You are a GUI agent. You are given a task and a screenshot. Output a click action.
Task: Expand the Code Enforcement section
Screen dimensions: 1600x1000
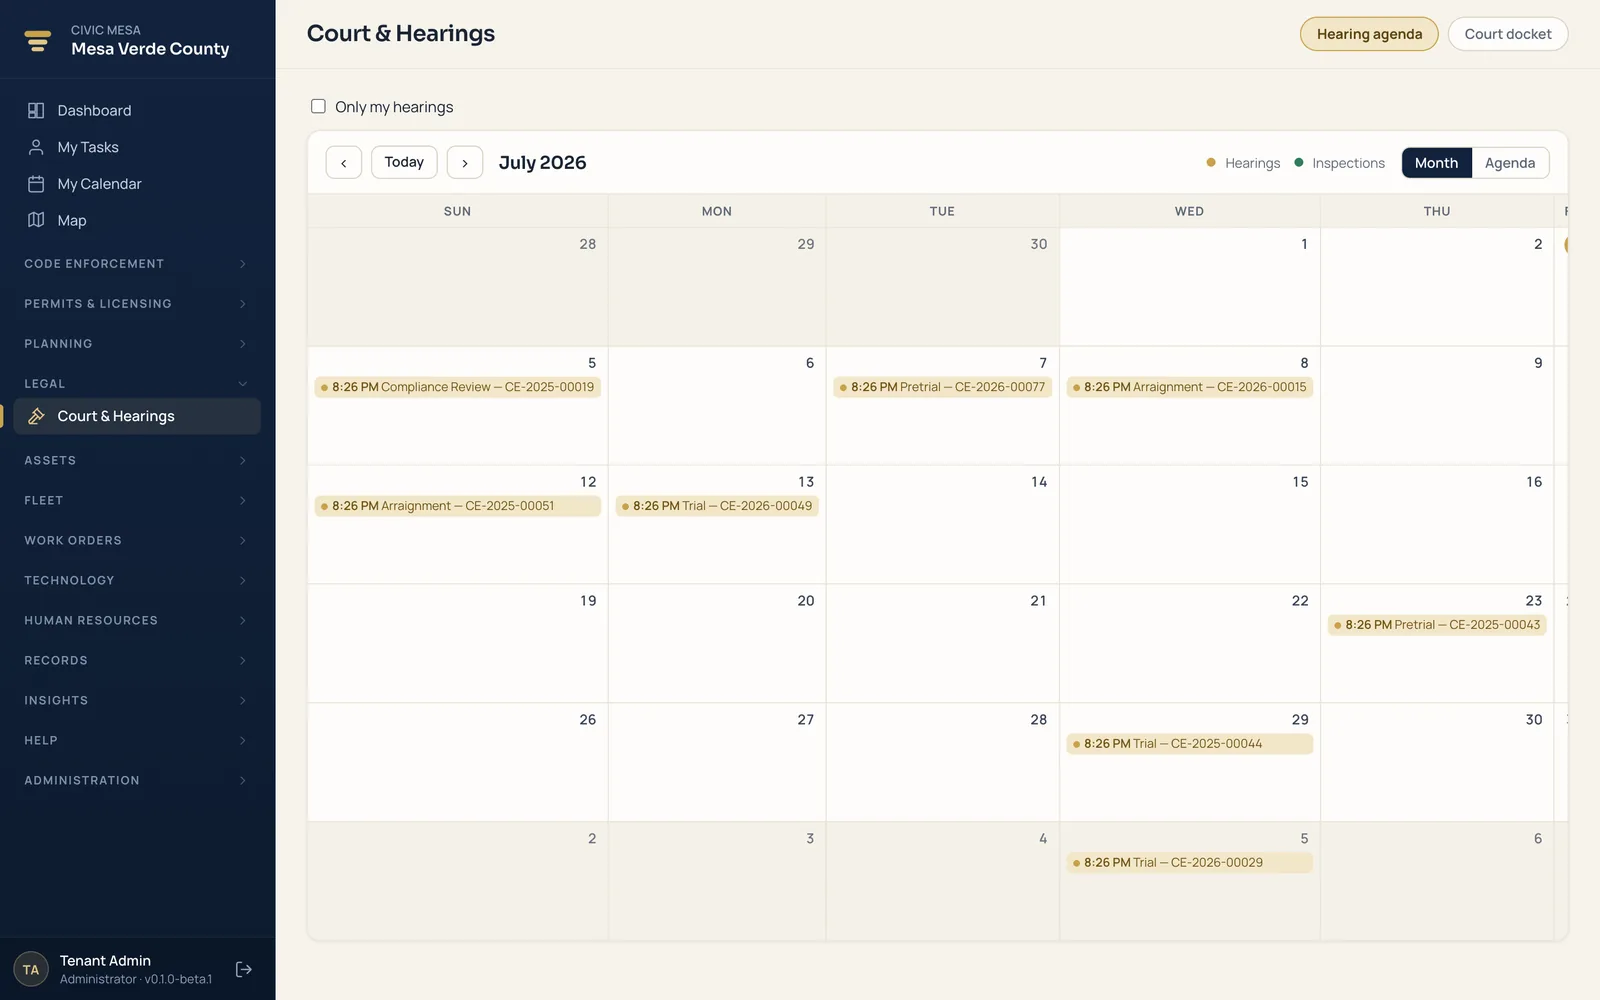click(137, 264)
